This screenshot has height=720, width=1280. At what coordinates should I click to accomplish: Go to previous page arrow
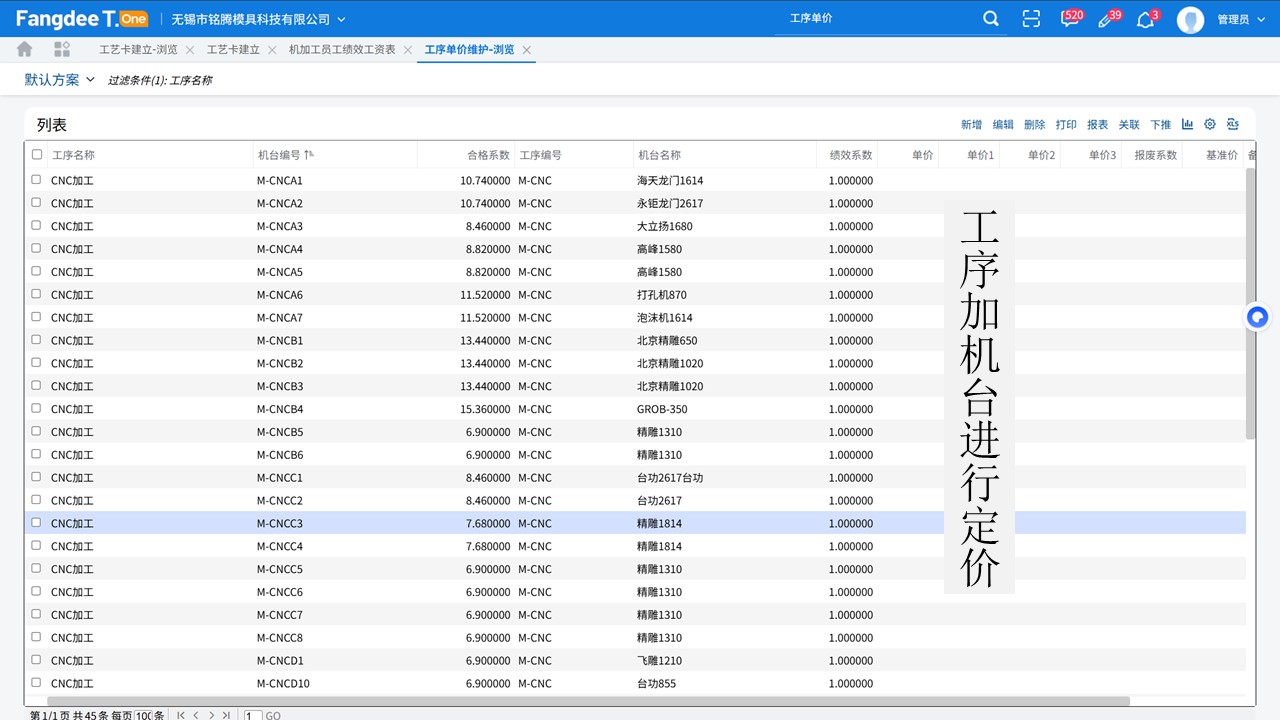(196, 715)
